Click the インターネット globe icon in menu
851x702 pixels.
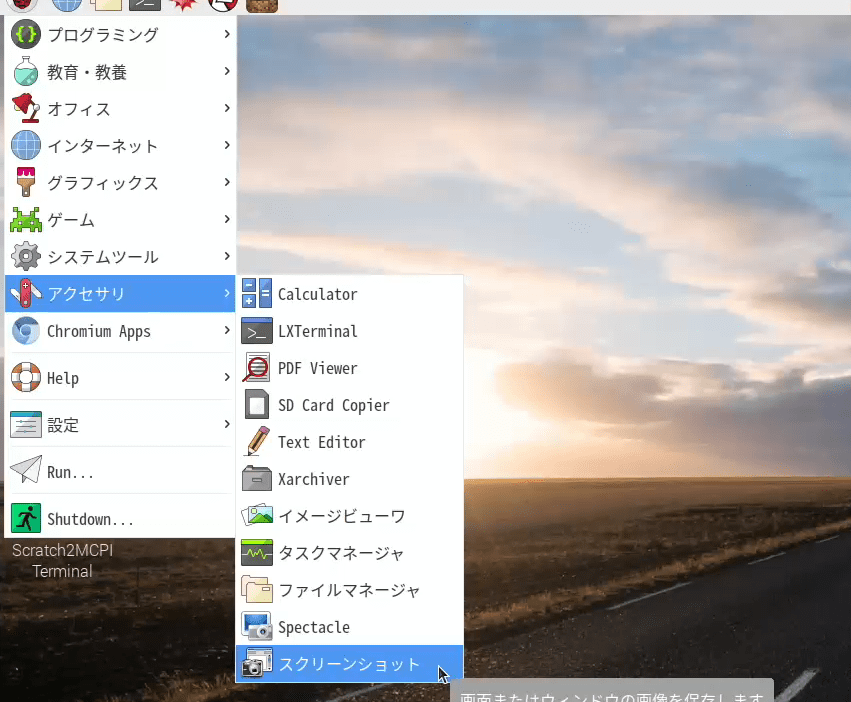(26, 145)
